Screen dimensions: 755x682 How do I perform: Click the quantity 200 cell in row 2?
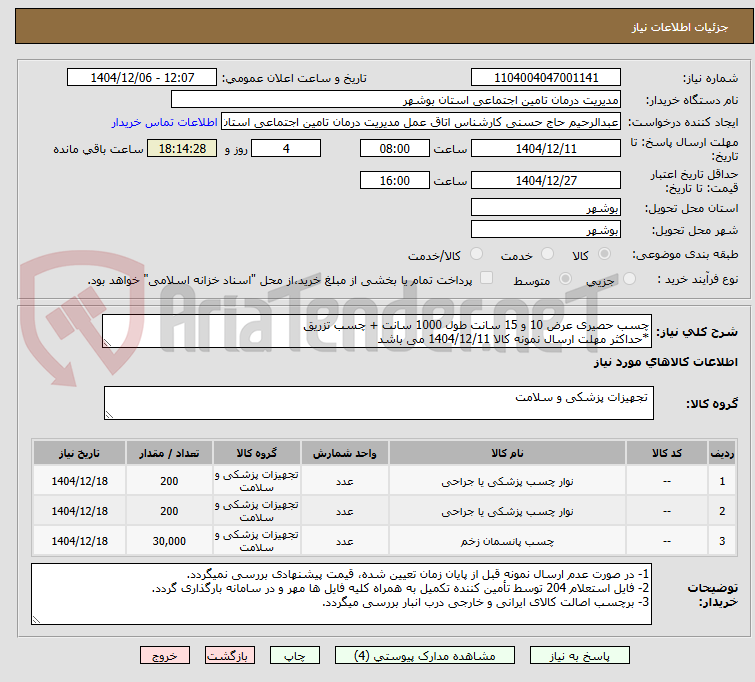(x=169, y=511)
